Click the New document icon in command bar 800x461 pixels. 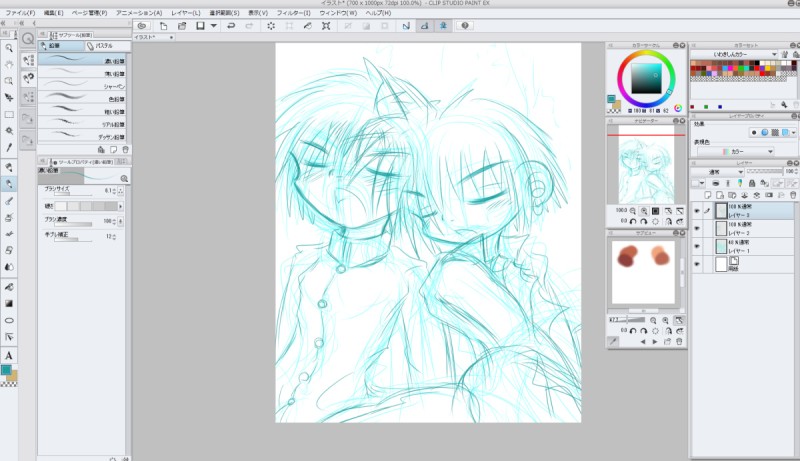163,25
